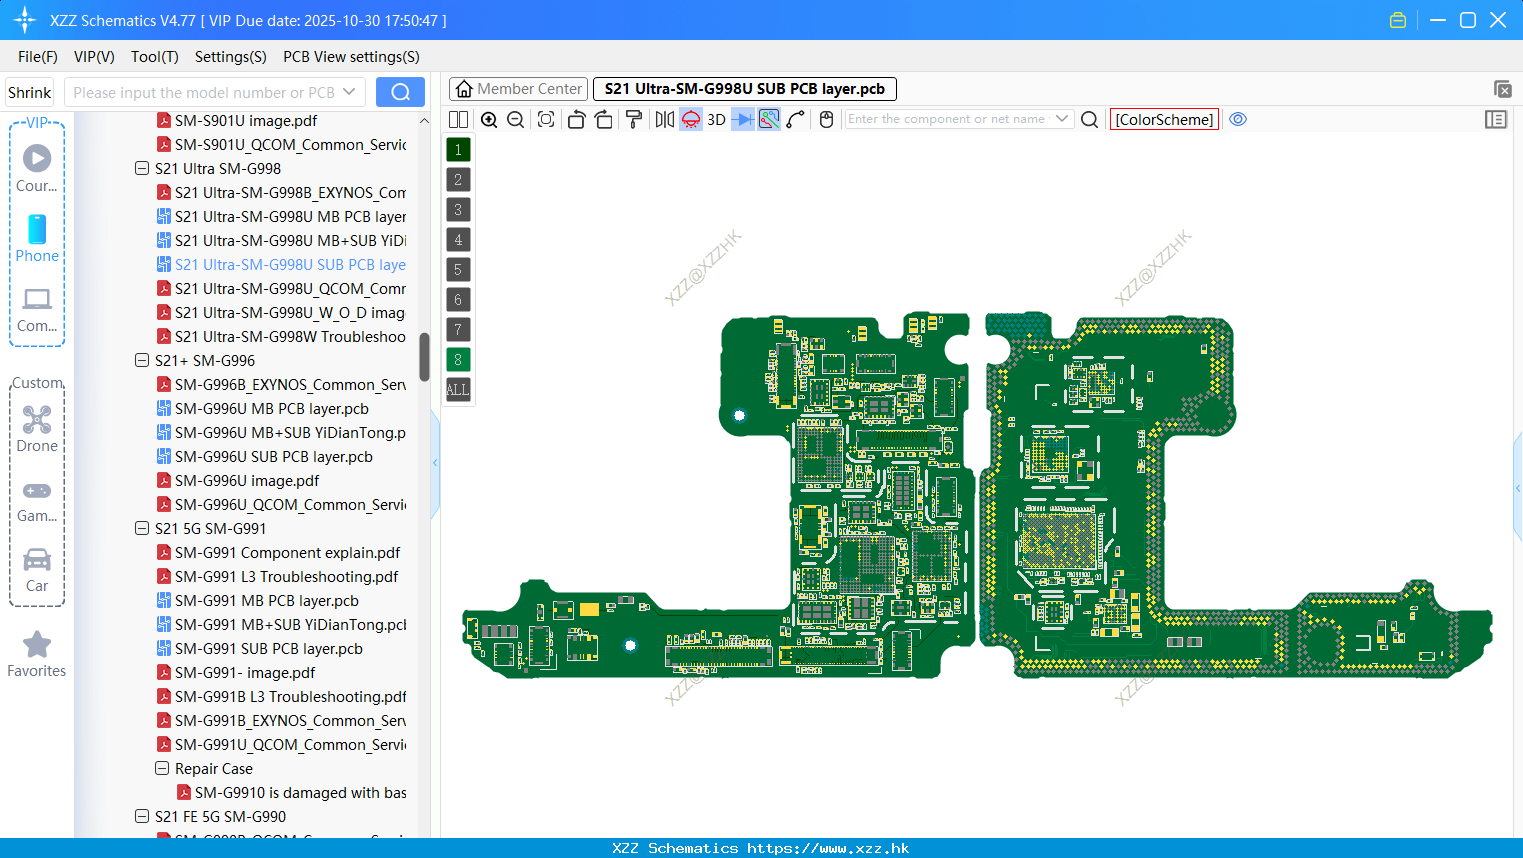The image size is (1523, 858).
Task: Collapse the left panel via splitter arrow
Action: pyautogui.click(x=435, y=463)
